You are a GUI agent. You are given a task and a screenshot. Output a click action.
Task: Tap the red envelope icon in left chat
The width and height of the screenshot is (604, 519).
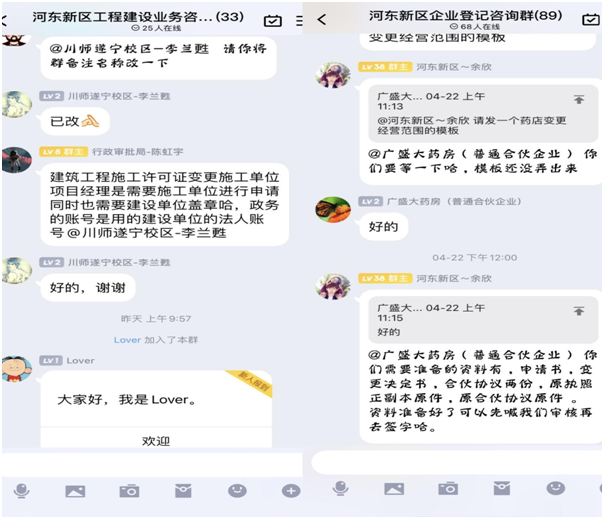pos(183,491)
